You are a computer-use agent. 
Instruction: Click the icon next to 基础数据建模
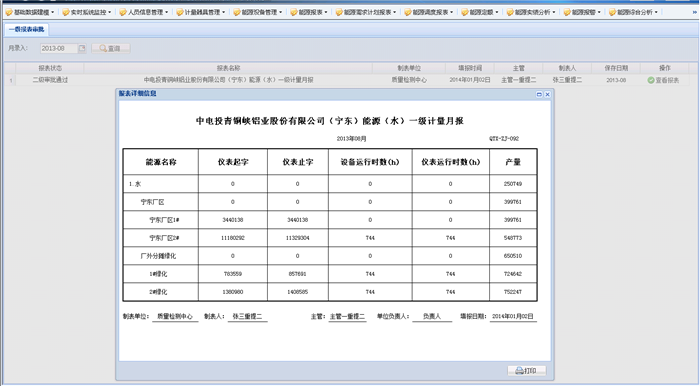tap(8, 12)
